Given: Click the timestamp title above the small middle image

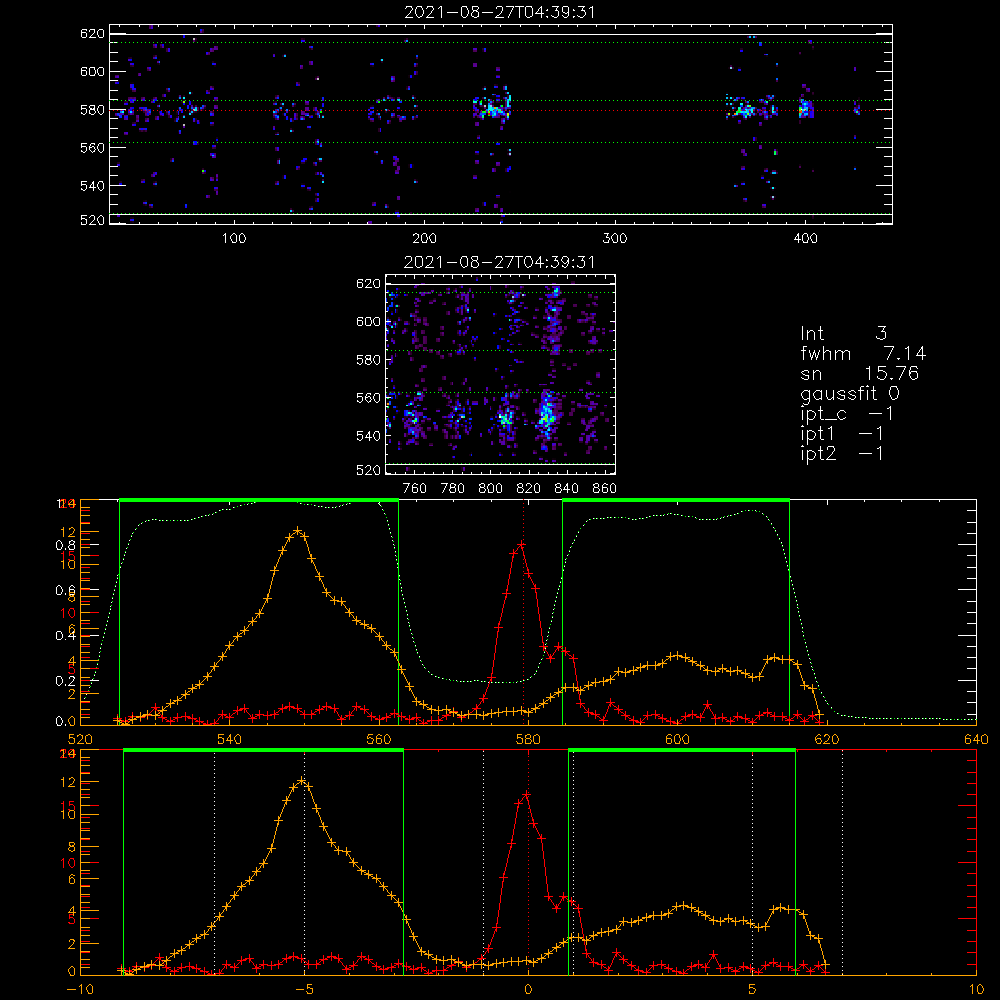Looking at the screenshot, I should pos(499,262).
